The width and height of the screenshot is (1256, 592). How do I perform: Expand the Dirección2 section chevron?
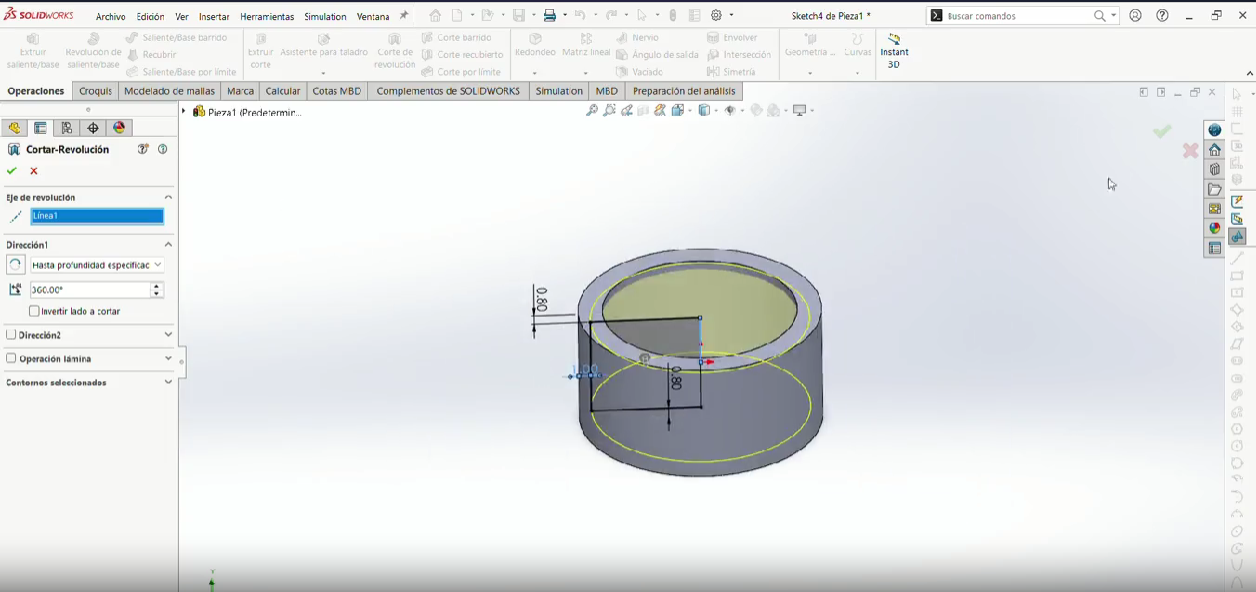[x=168, y=335]
